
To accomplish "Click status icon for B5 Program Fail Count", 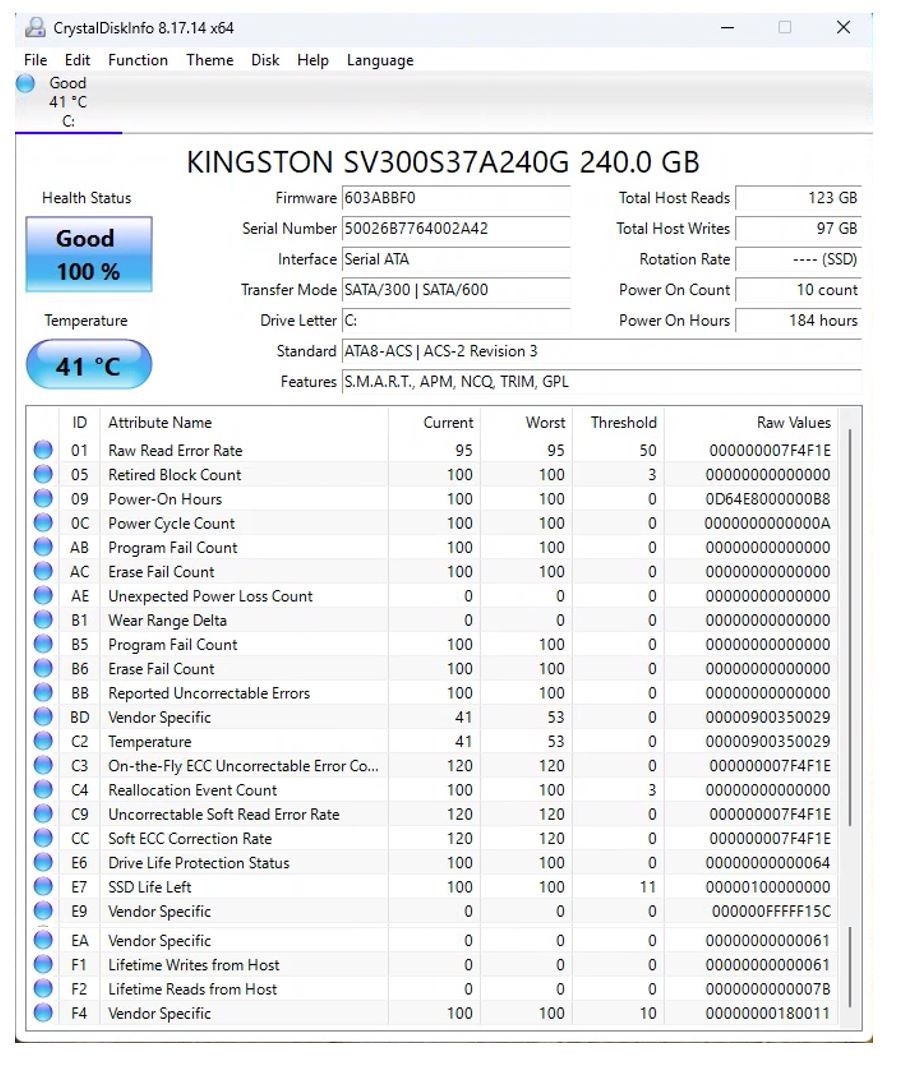I will (43, 644).
